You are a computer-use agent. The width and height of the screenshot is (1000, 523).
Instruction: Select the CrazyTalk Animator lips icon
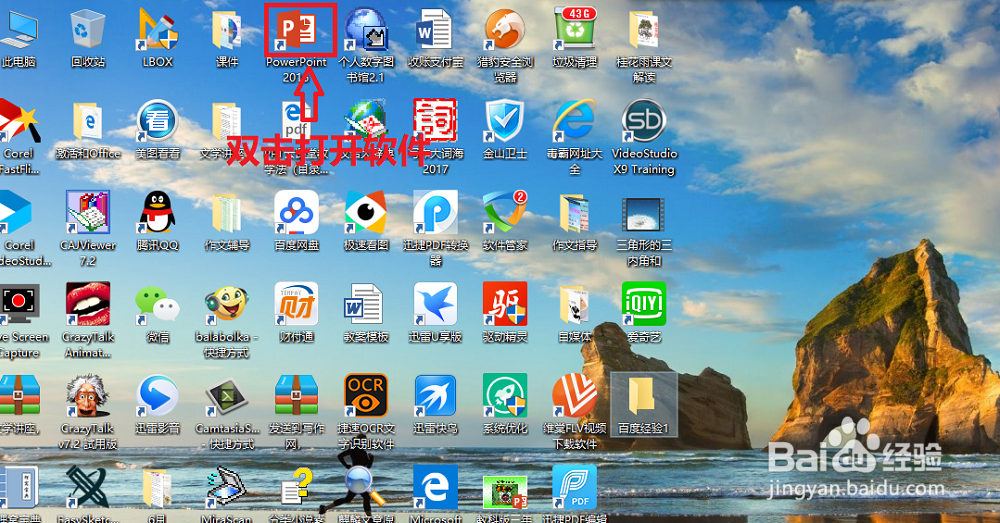pyautogui.click(x=87, y=304)
